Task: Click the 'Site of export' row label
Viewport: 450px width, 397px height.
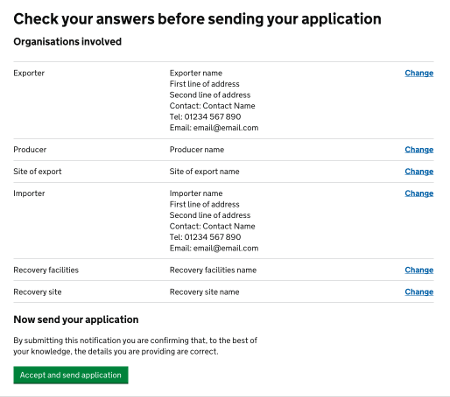Action: tap(38, 172)
